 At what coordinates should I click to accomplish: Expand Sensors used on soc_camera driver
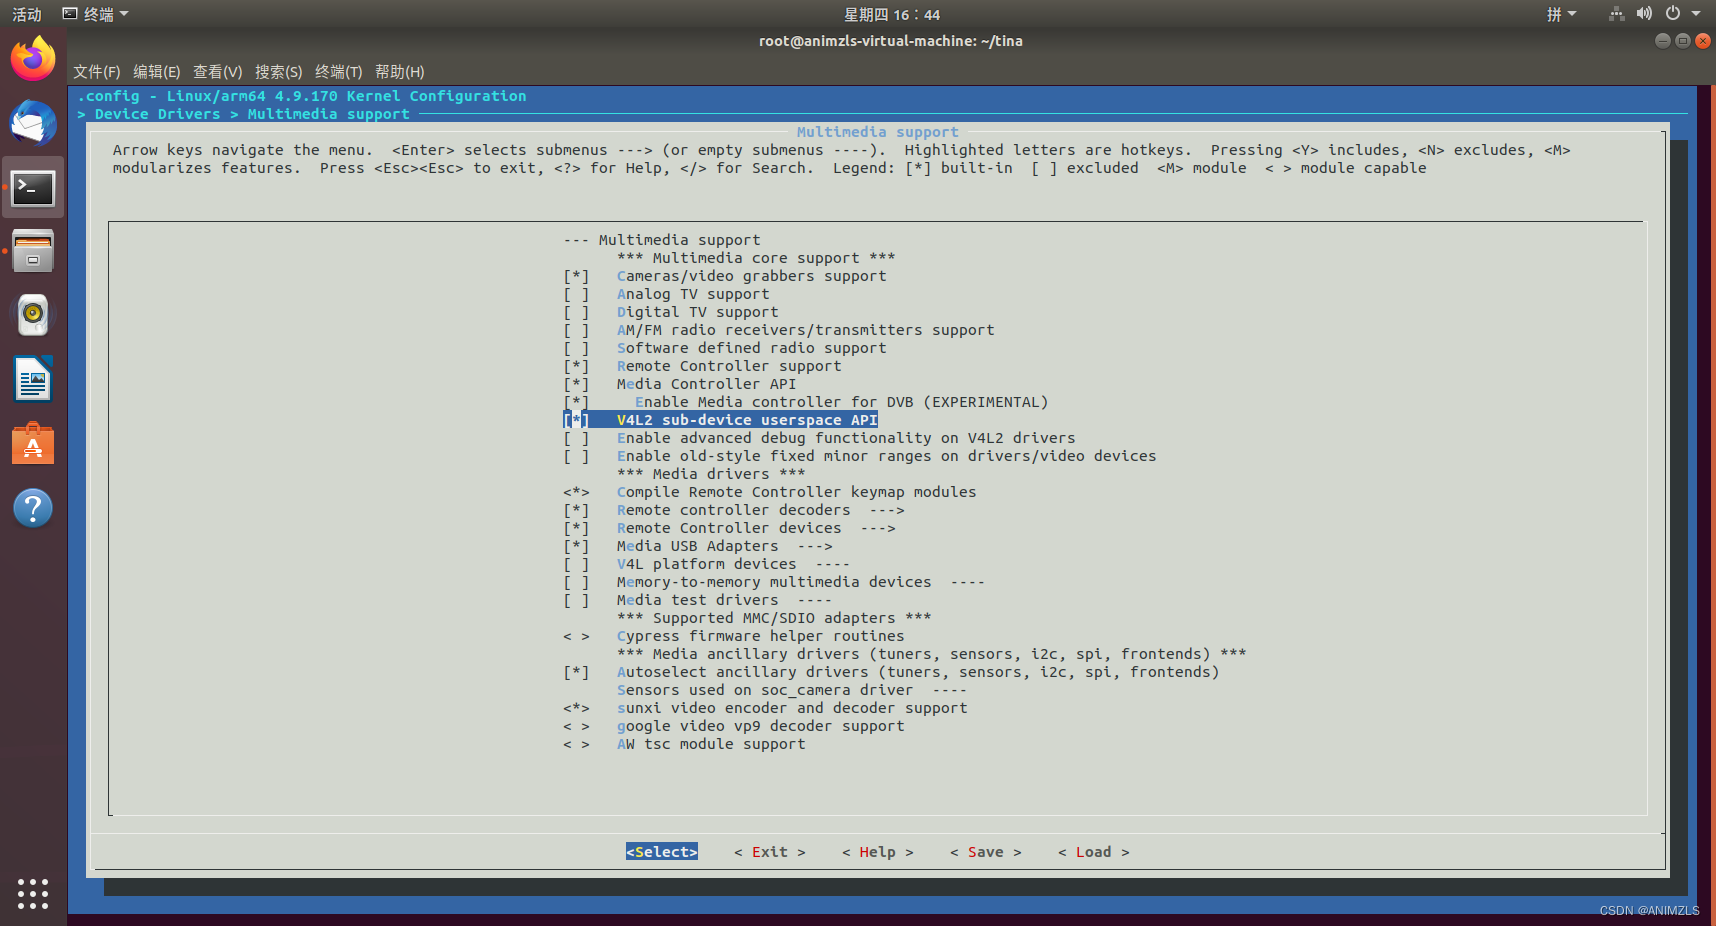[792, 690]
